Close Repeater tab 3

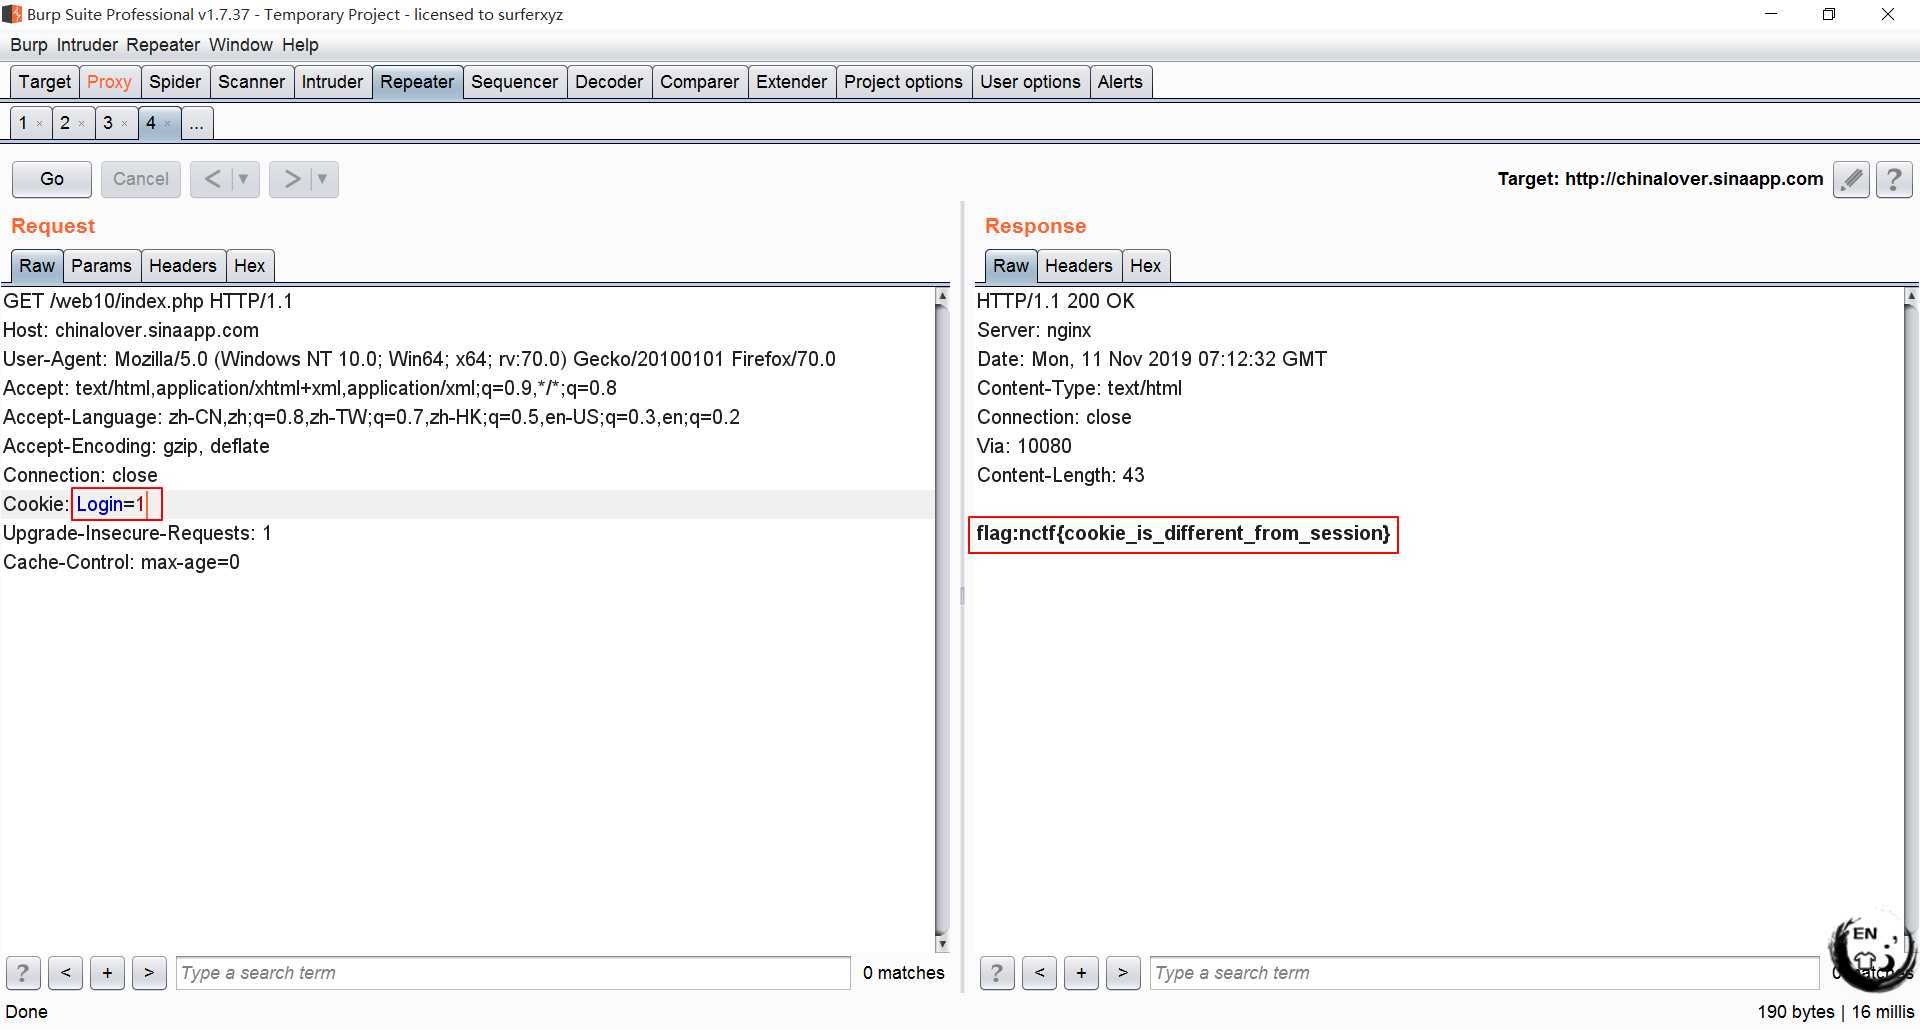point(125,124)
